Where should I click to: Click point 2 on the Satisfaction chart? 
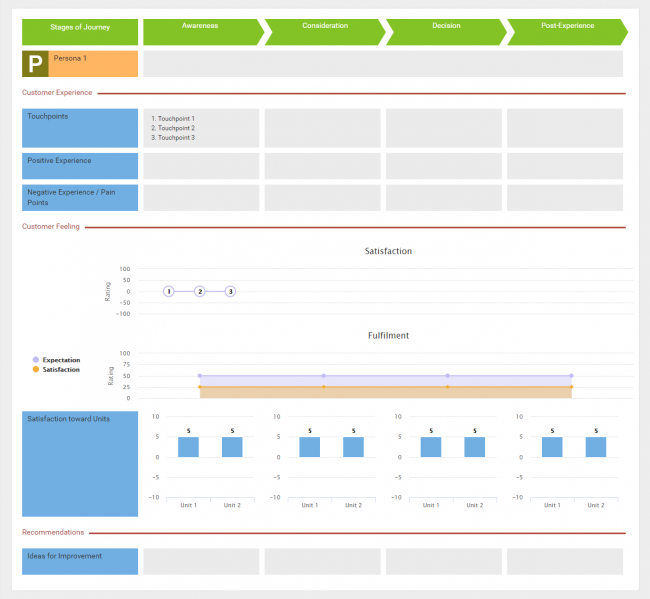coord(200,291)
